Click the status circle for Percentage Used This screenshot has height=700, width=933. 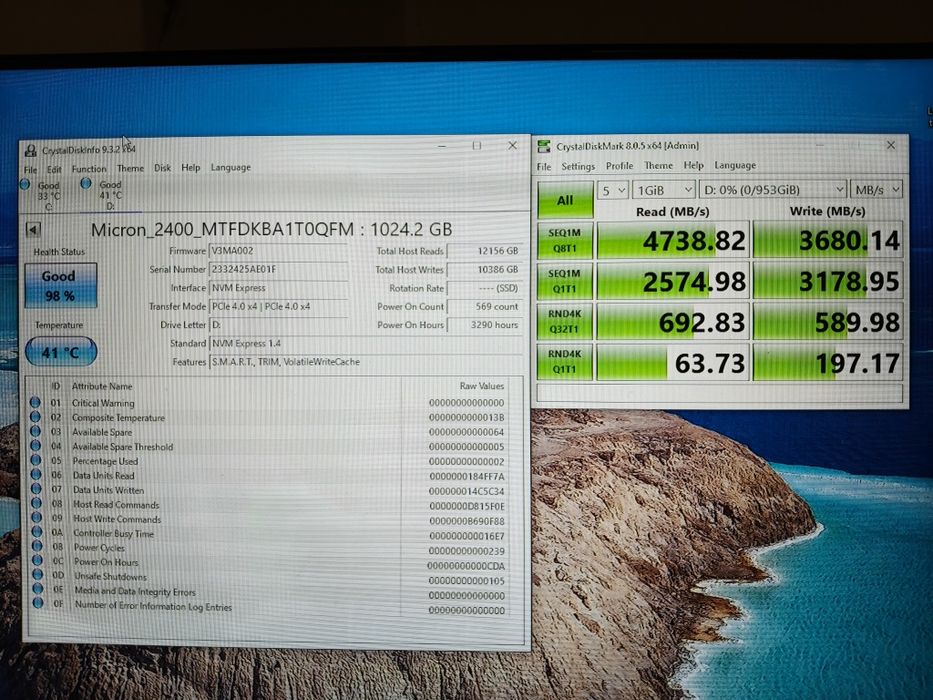pos(36,460)
